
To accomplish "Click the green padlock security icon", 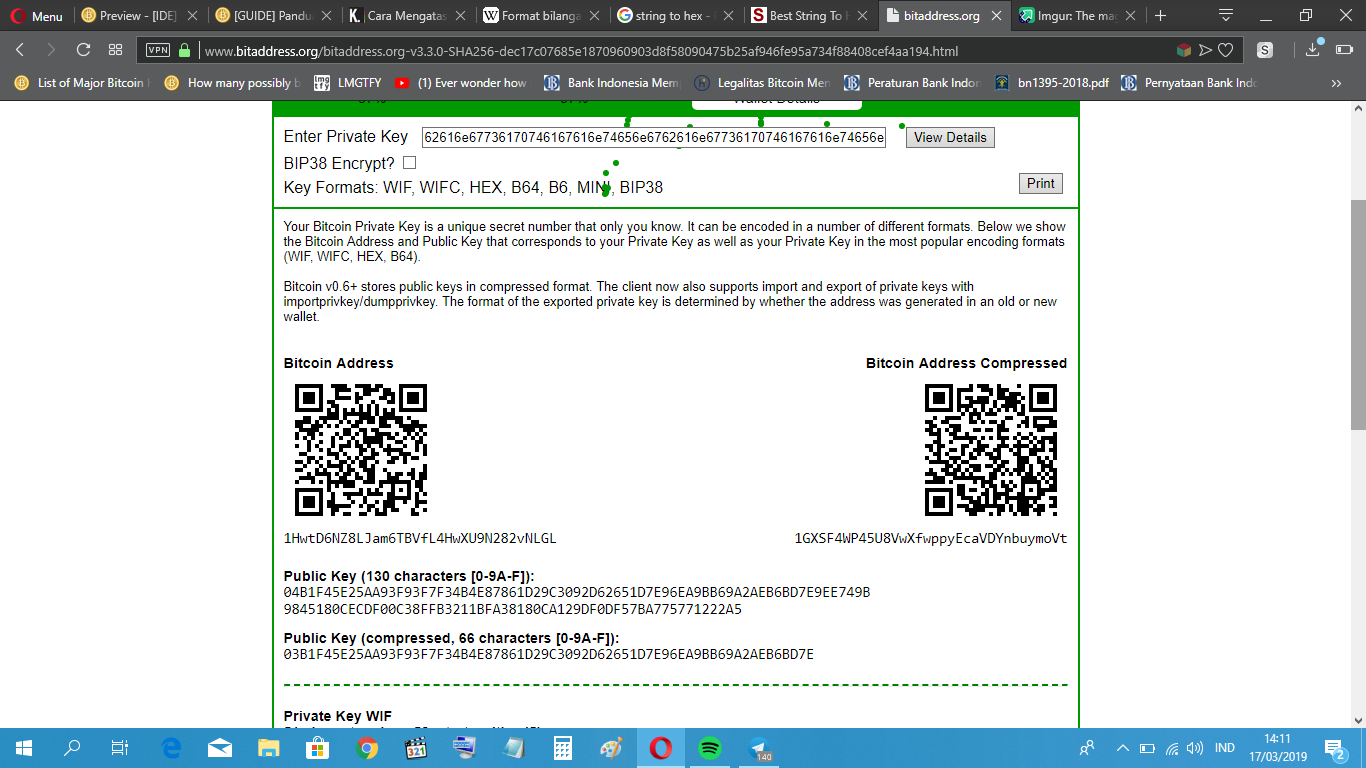I will point(184,50).
